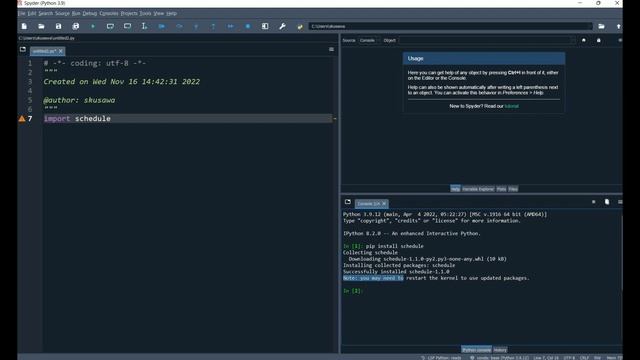Step out / return debug icon
The image size is (640, 360).
pyautogui.click(x=213, y=26)
